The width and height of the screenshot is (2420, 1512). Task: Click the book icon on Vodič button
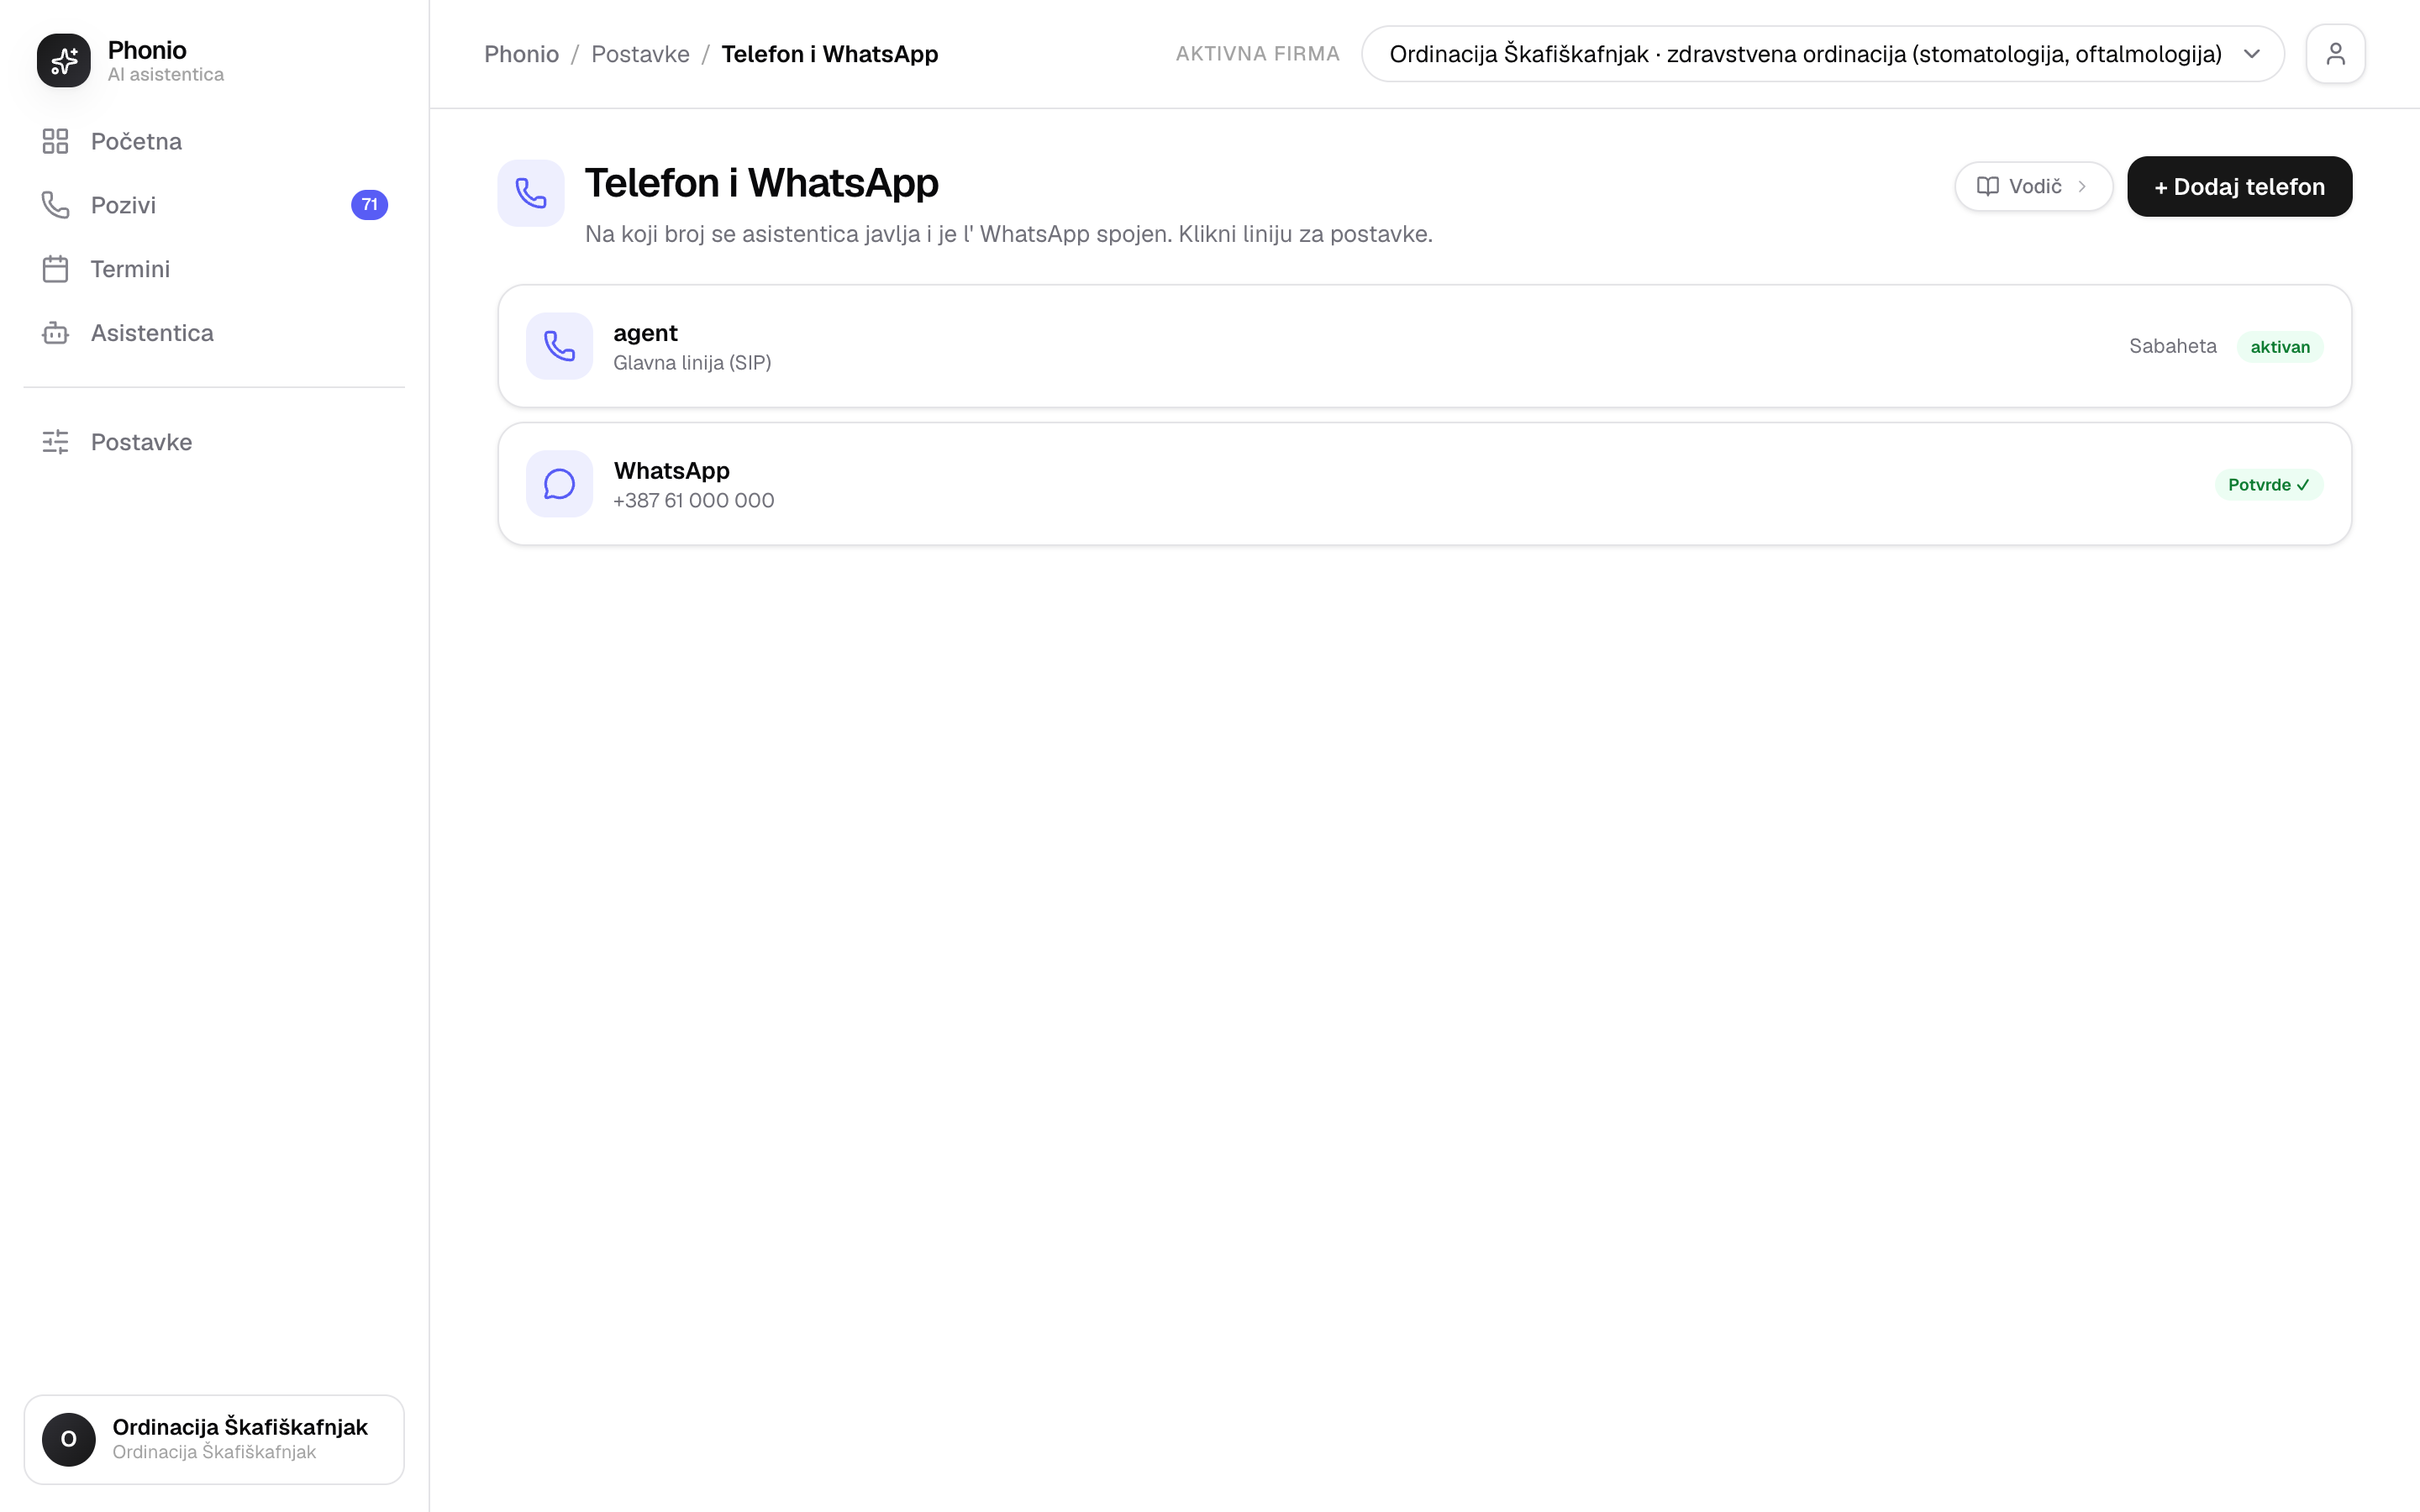pos(1988,187)
